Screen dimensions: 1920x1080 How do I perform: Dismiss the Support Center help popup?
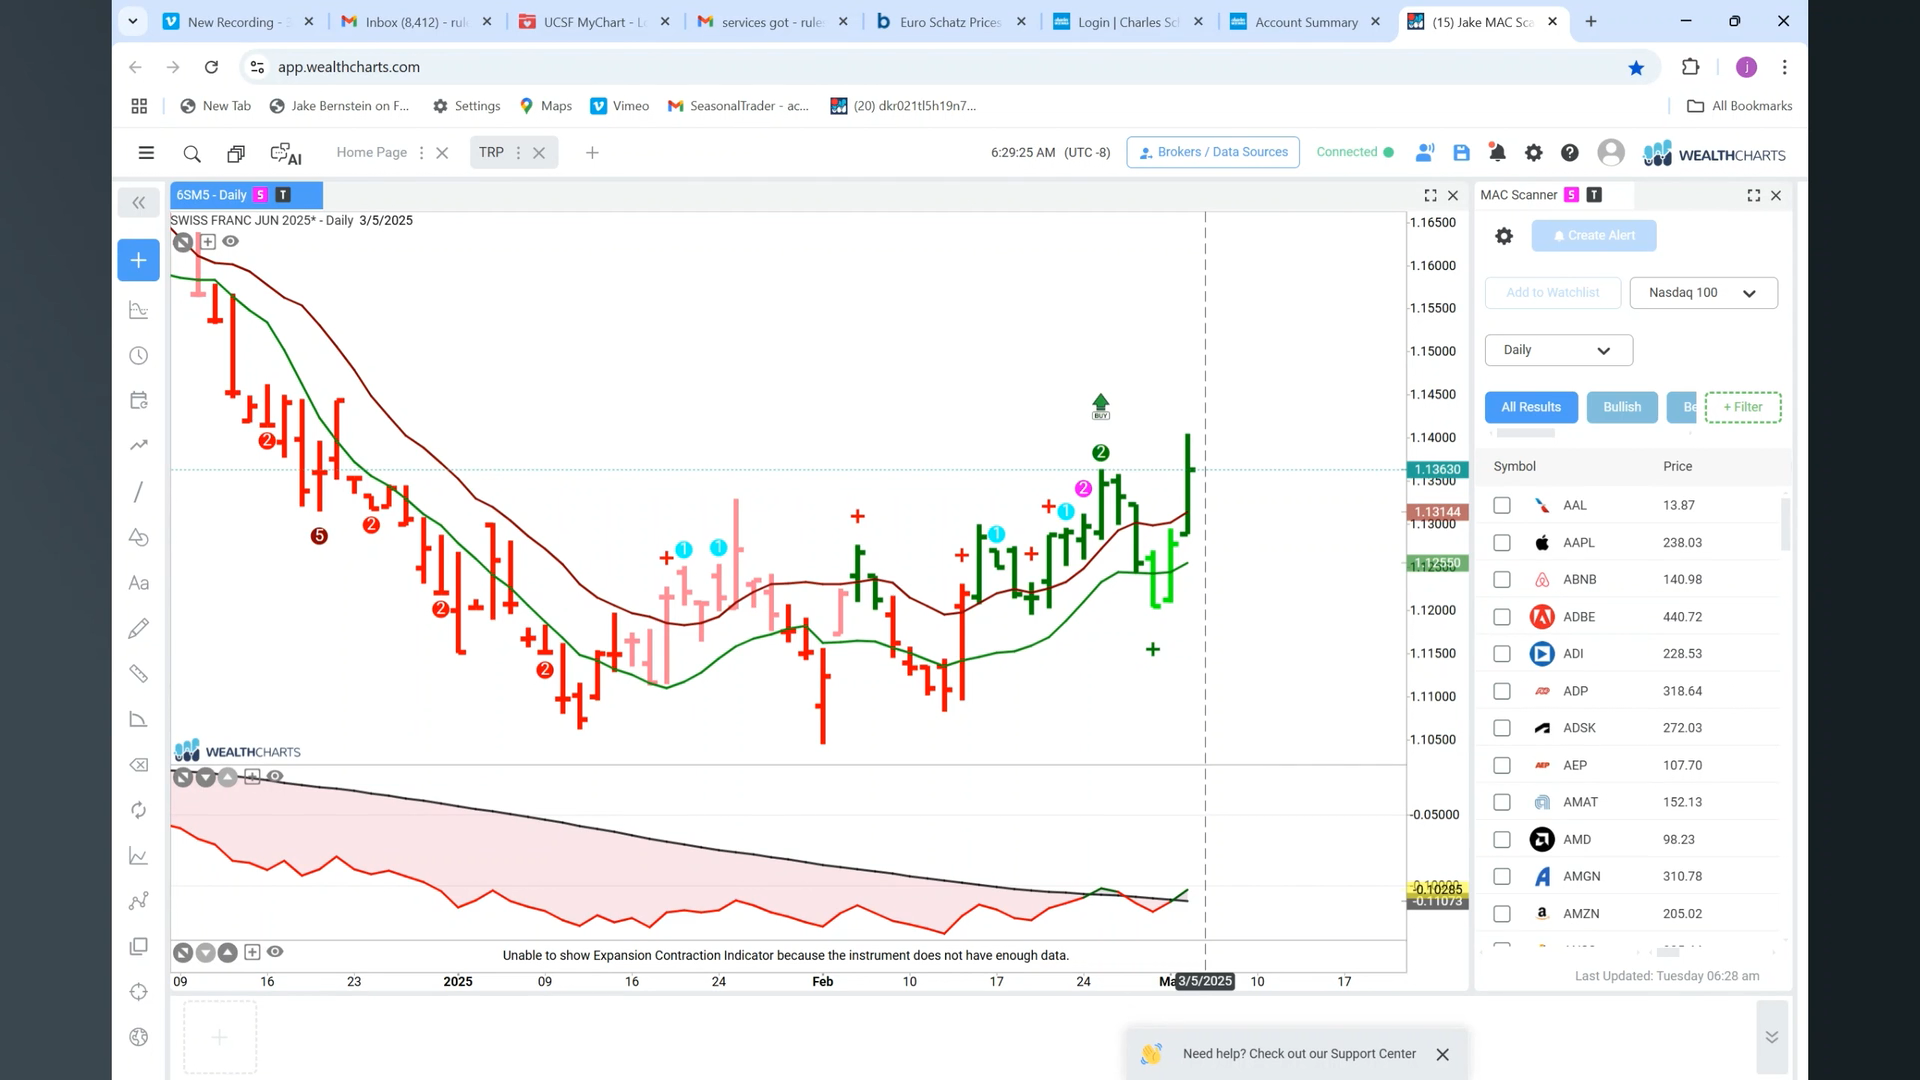(x=1442, y=1055)
